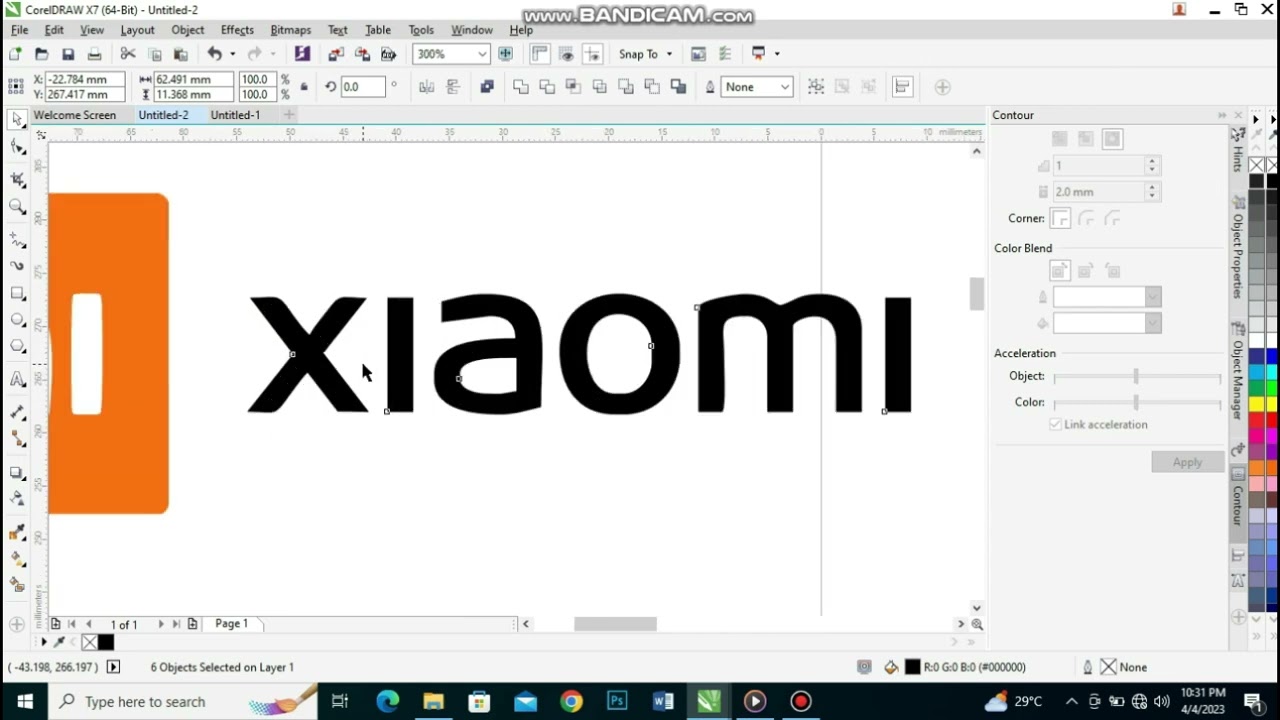Image resolution: width=1280 pixels, height=720 pixels.
Task: Select the Text tool
Action: coord(17,380)
